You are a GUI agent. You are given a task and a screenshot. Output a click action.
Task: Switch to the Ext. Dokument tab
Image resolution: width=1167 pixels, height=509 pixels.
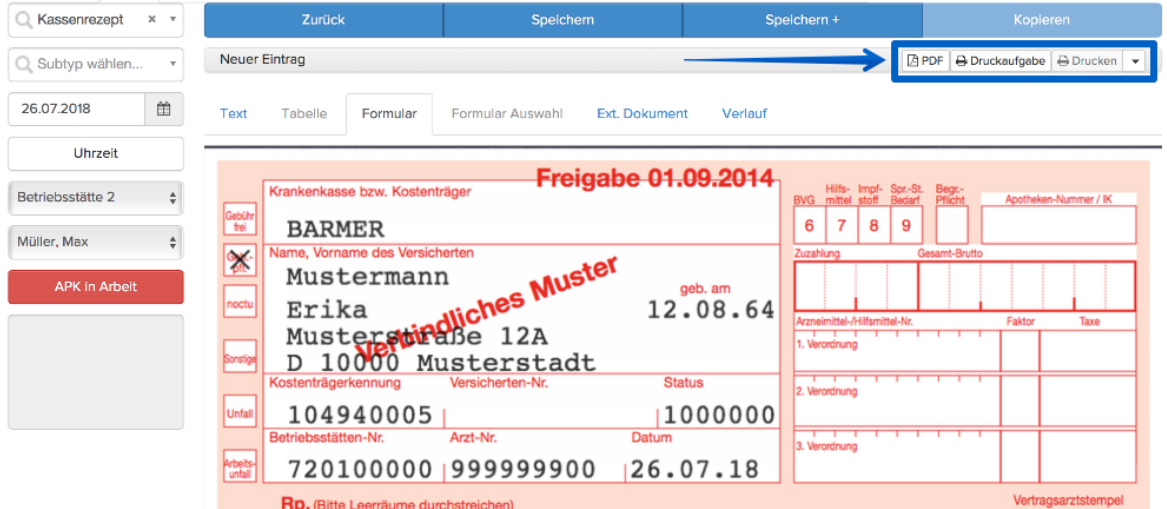642,114
